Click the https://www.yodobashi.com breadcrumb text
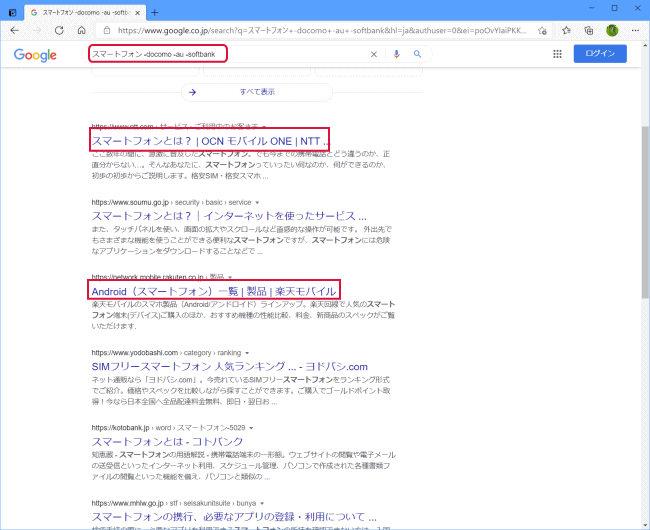 coord(135,353)
